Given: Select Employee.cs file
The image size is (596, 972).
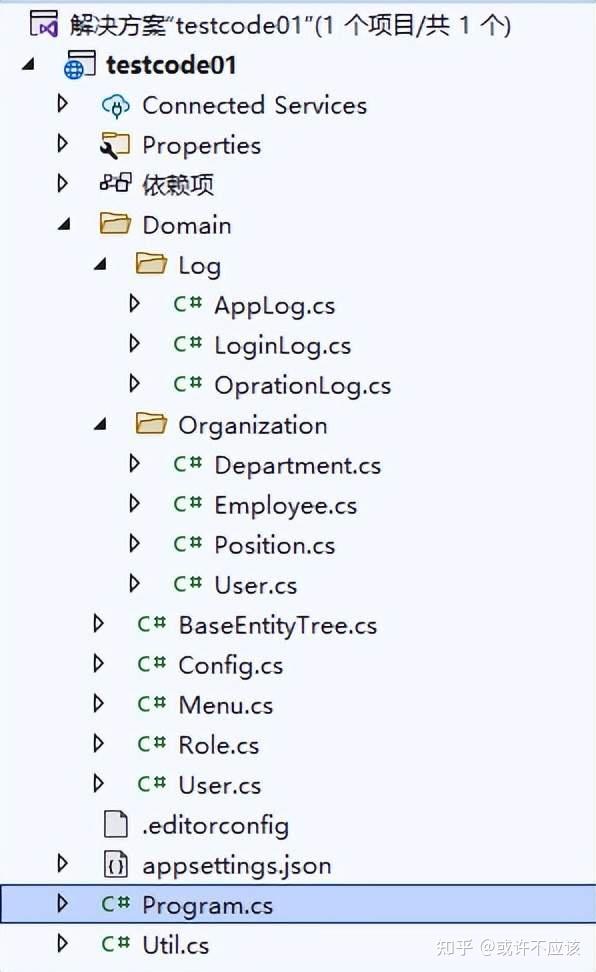Looking at the screenshot, I should [x=286, y=506].
